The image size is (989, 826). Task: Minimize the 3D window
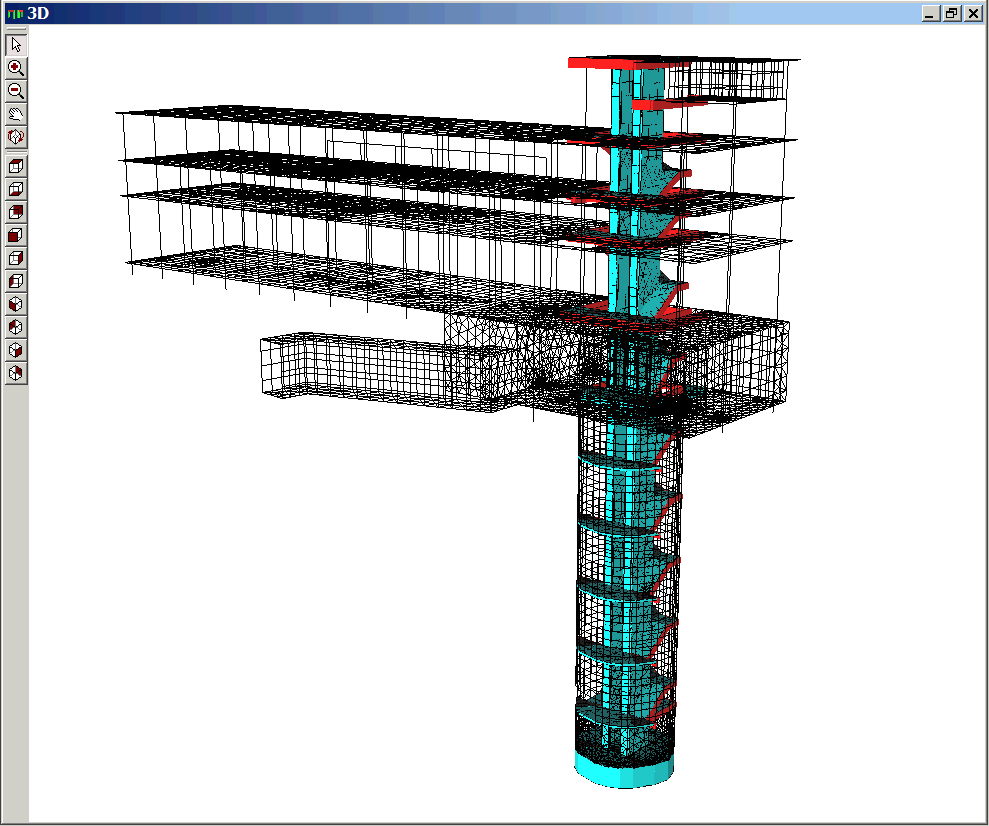(x=930, y=13)
